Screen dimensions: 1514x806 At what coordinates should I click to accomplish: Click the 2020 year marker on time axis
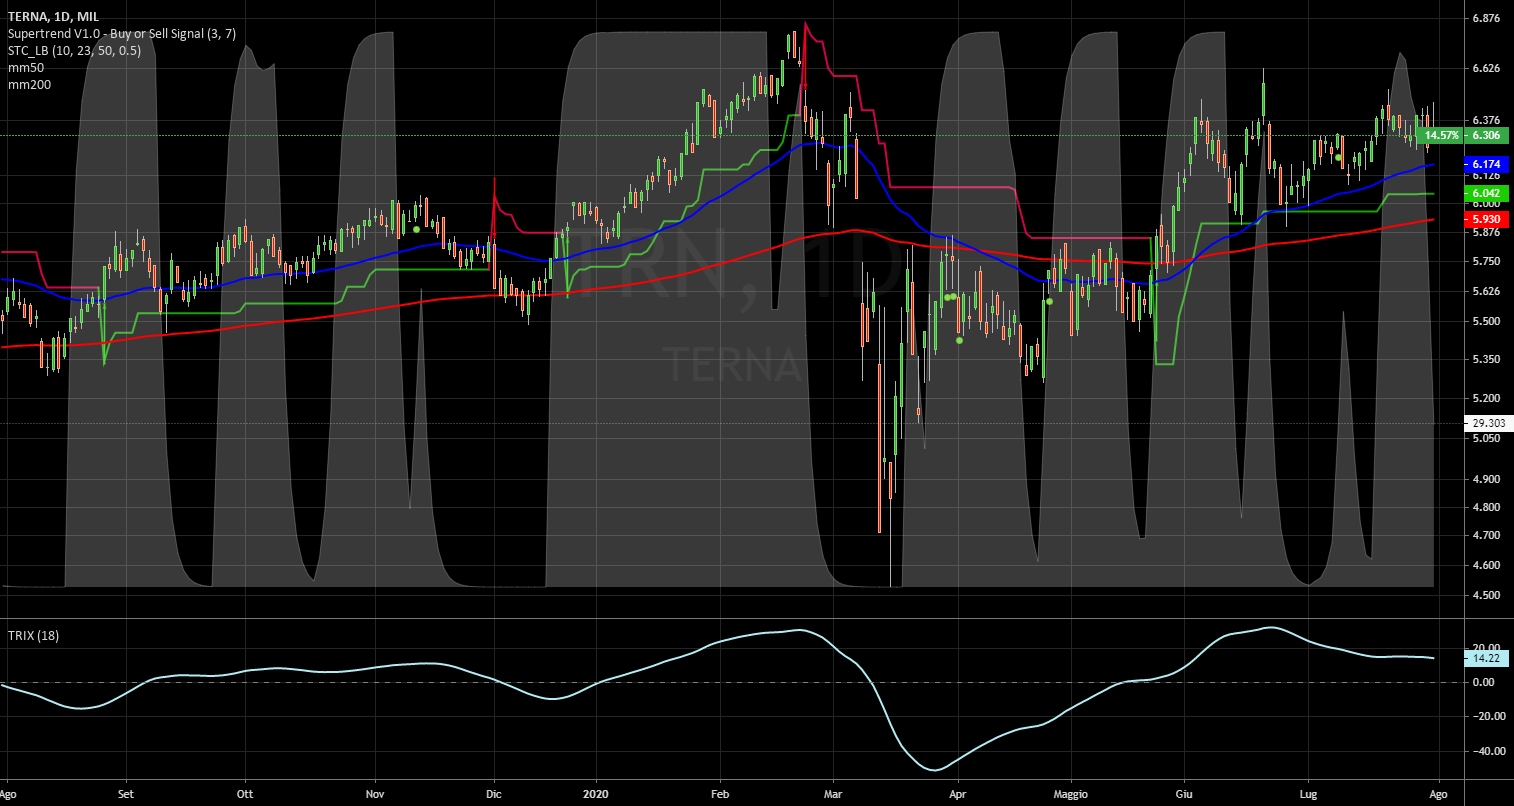595,793
